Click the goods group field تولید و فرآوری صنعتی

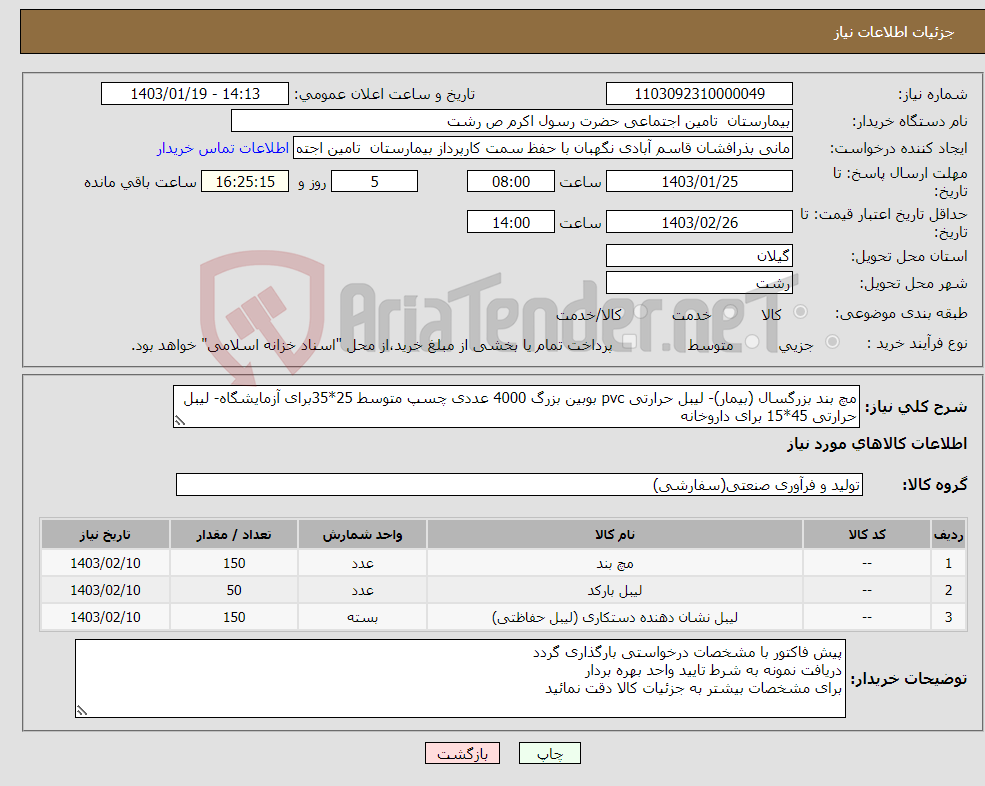click(520, 484)
